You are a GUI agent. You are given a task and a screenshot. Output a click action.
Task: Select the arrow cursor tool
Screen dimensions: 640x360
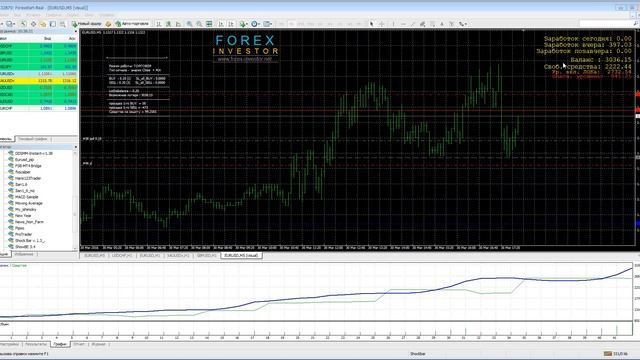coord(371,24)
